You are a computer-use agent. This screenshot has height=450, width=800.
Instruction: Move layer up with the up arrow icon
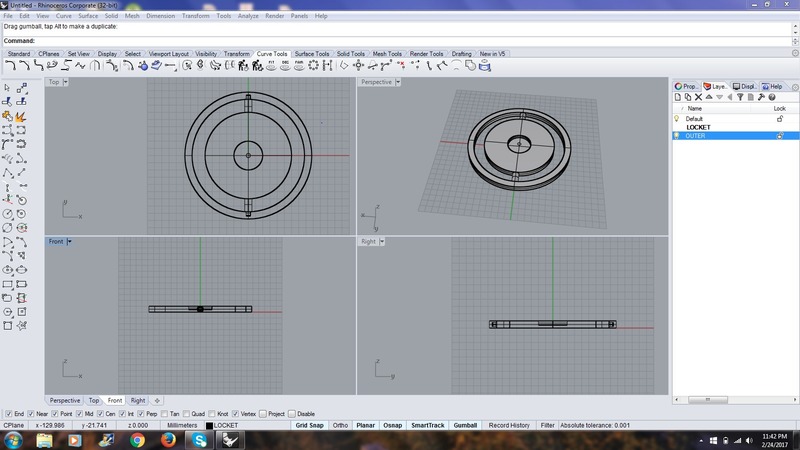click(709, 97)
